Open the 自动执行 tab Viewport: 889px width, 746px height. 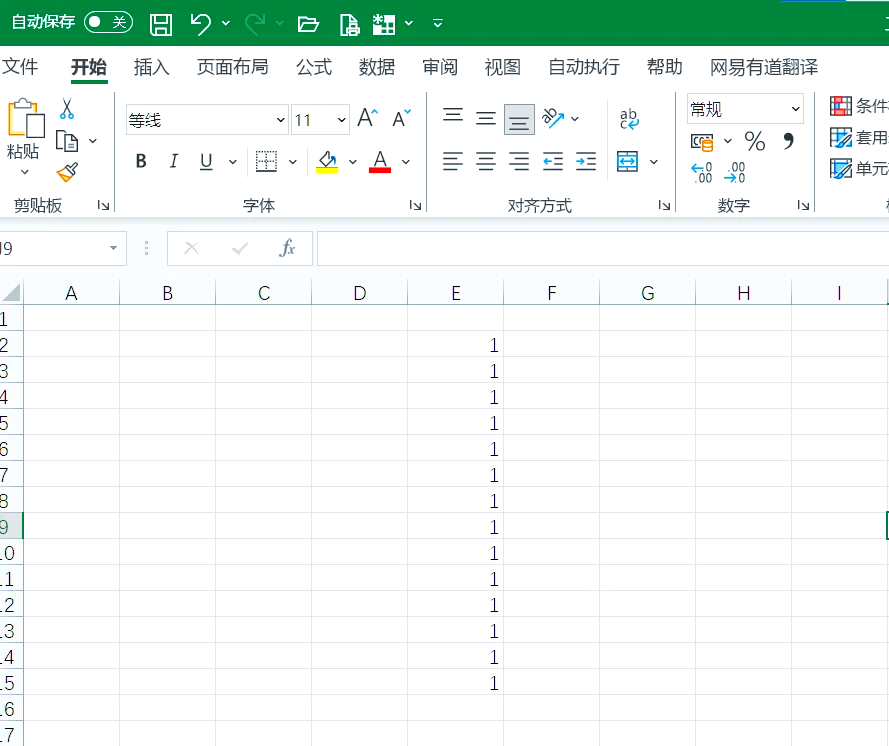(584, 67)
